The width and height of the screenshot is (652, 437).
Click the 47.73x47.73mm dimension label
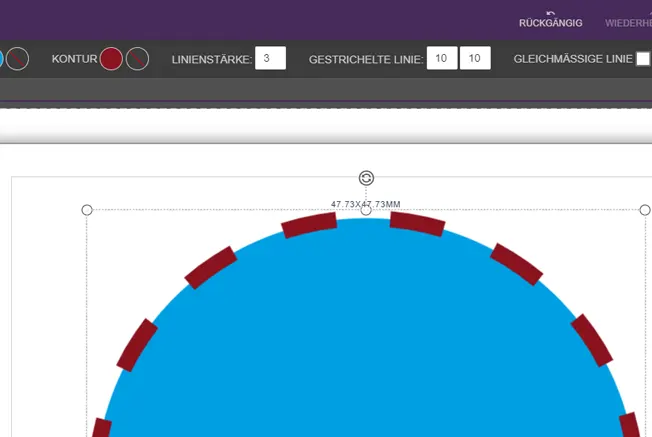point(366,204)
